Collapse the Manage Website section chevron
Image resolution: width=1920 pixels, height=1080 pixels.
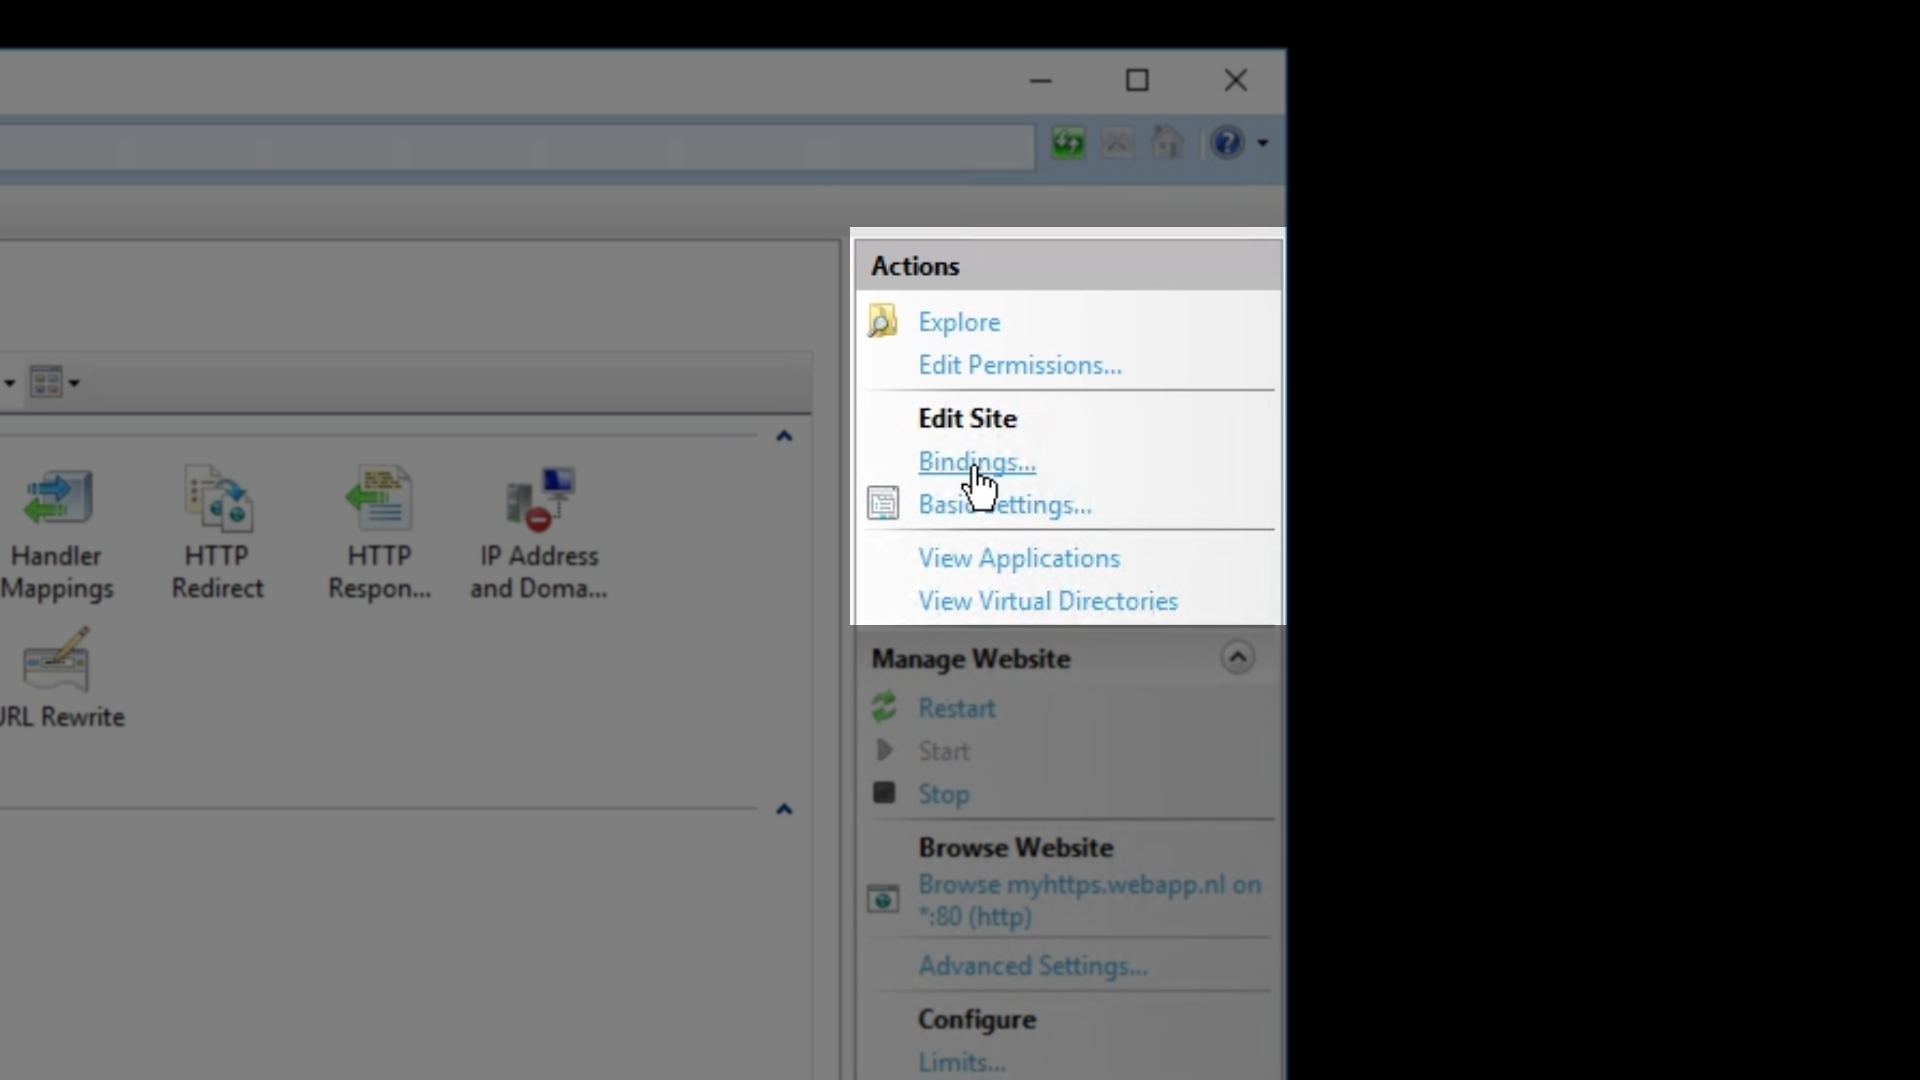[1237, 658]
